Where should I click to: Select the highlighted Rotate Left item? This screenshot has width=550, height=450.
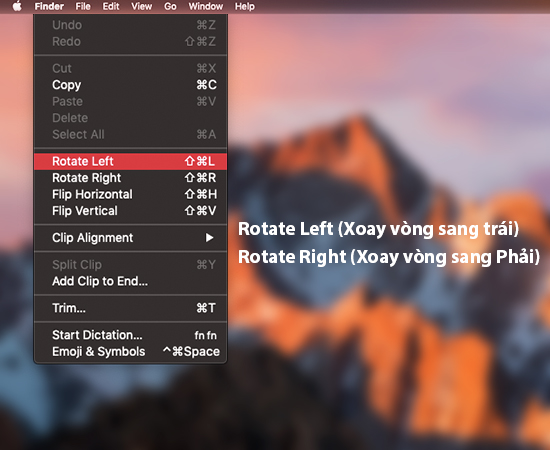(x=130, y=161)
